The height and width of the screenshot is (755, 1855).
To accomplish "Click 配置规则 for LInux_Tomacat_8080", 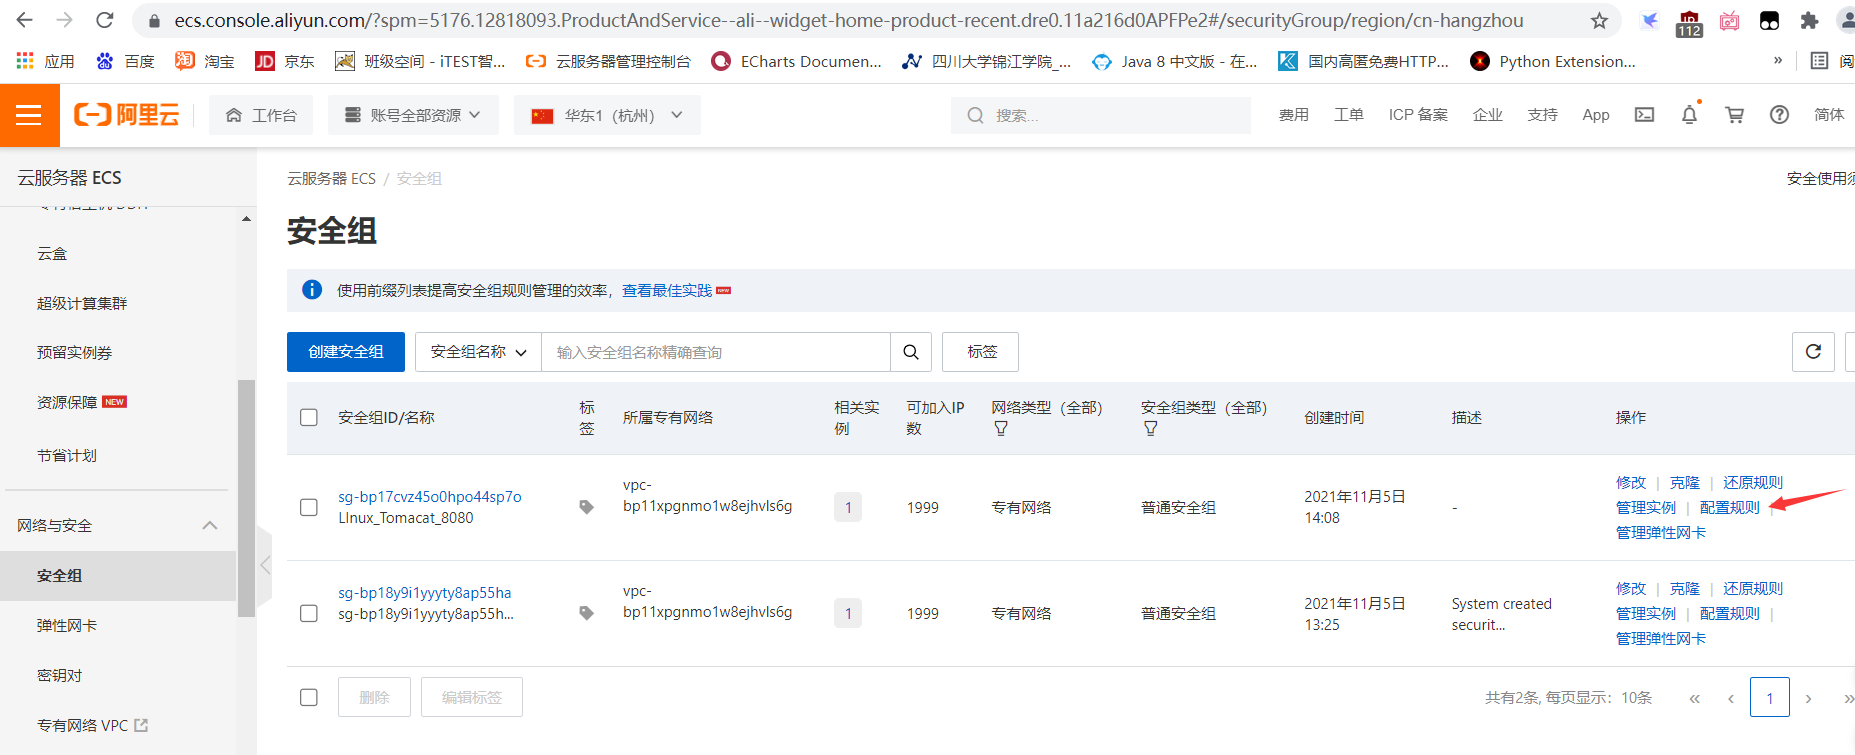I will 1729,507.
